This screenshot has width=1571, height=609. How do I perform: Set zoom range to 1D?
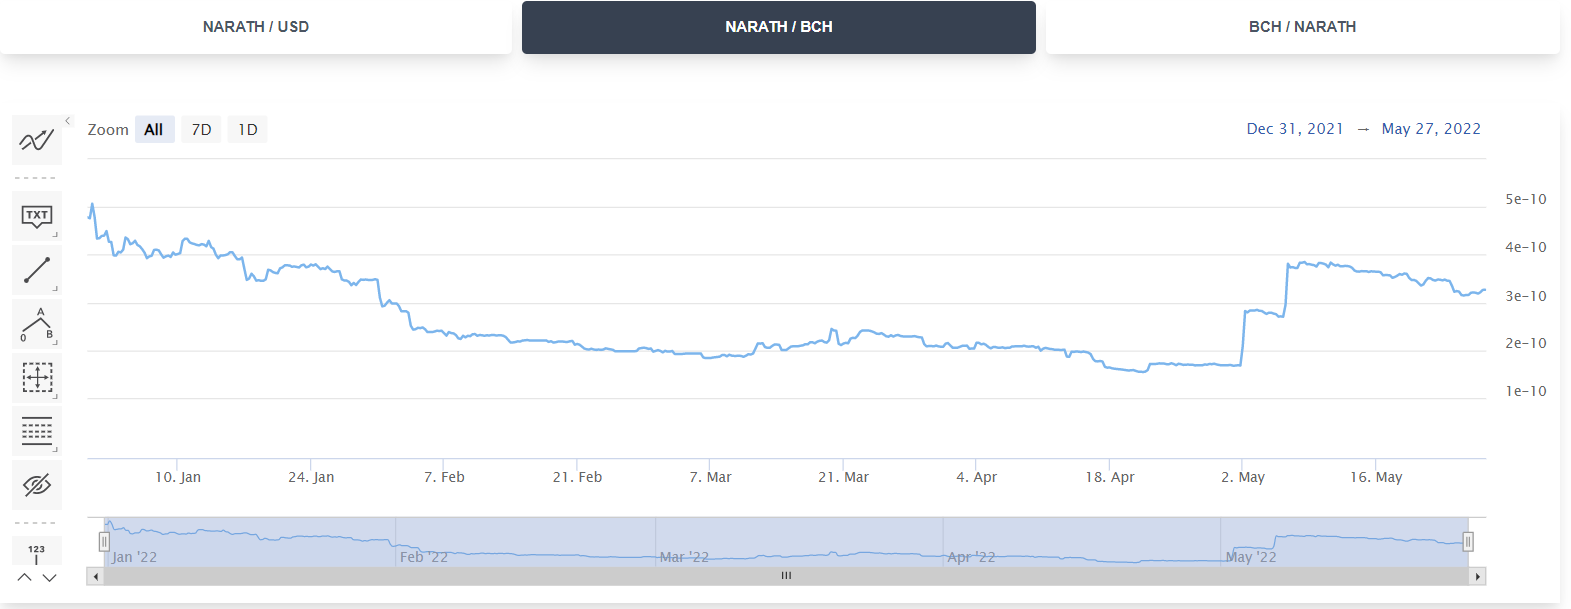(x=248, y=129)
